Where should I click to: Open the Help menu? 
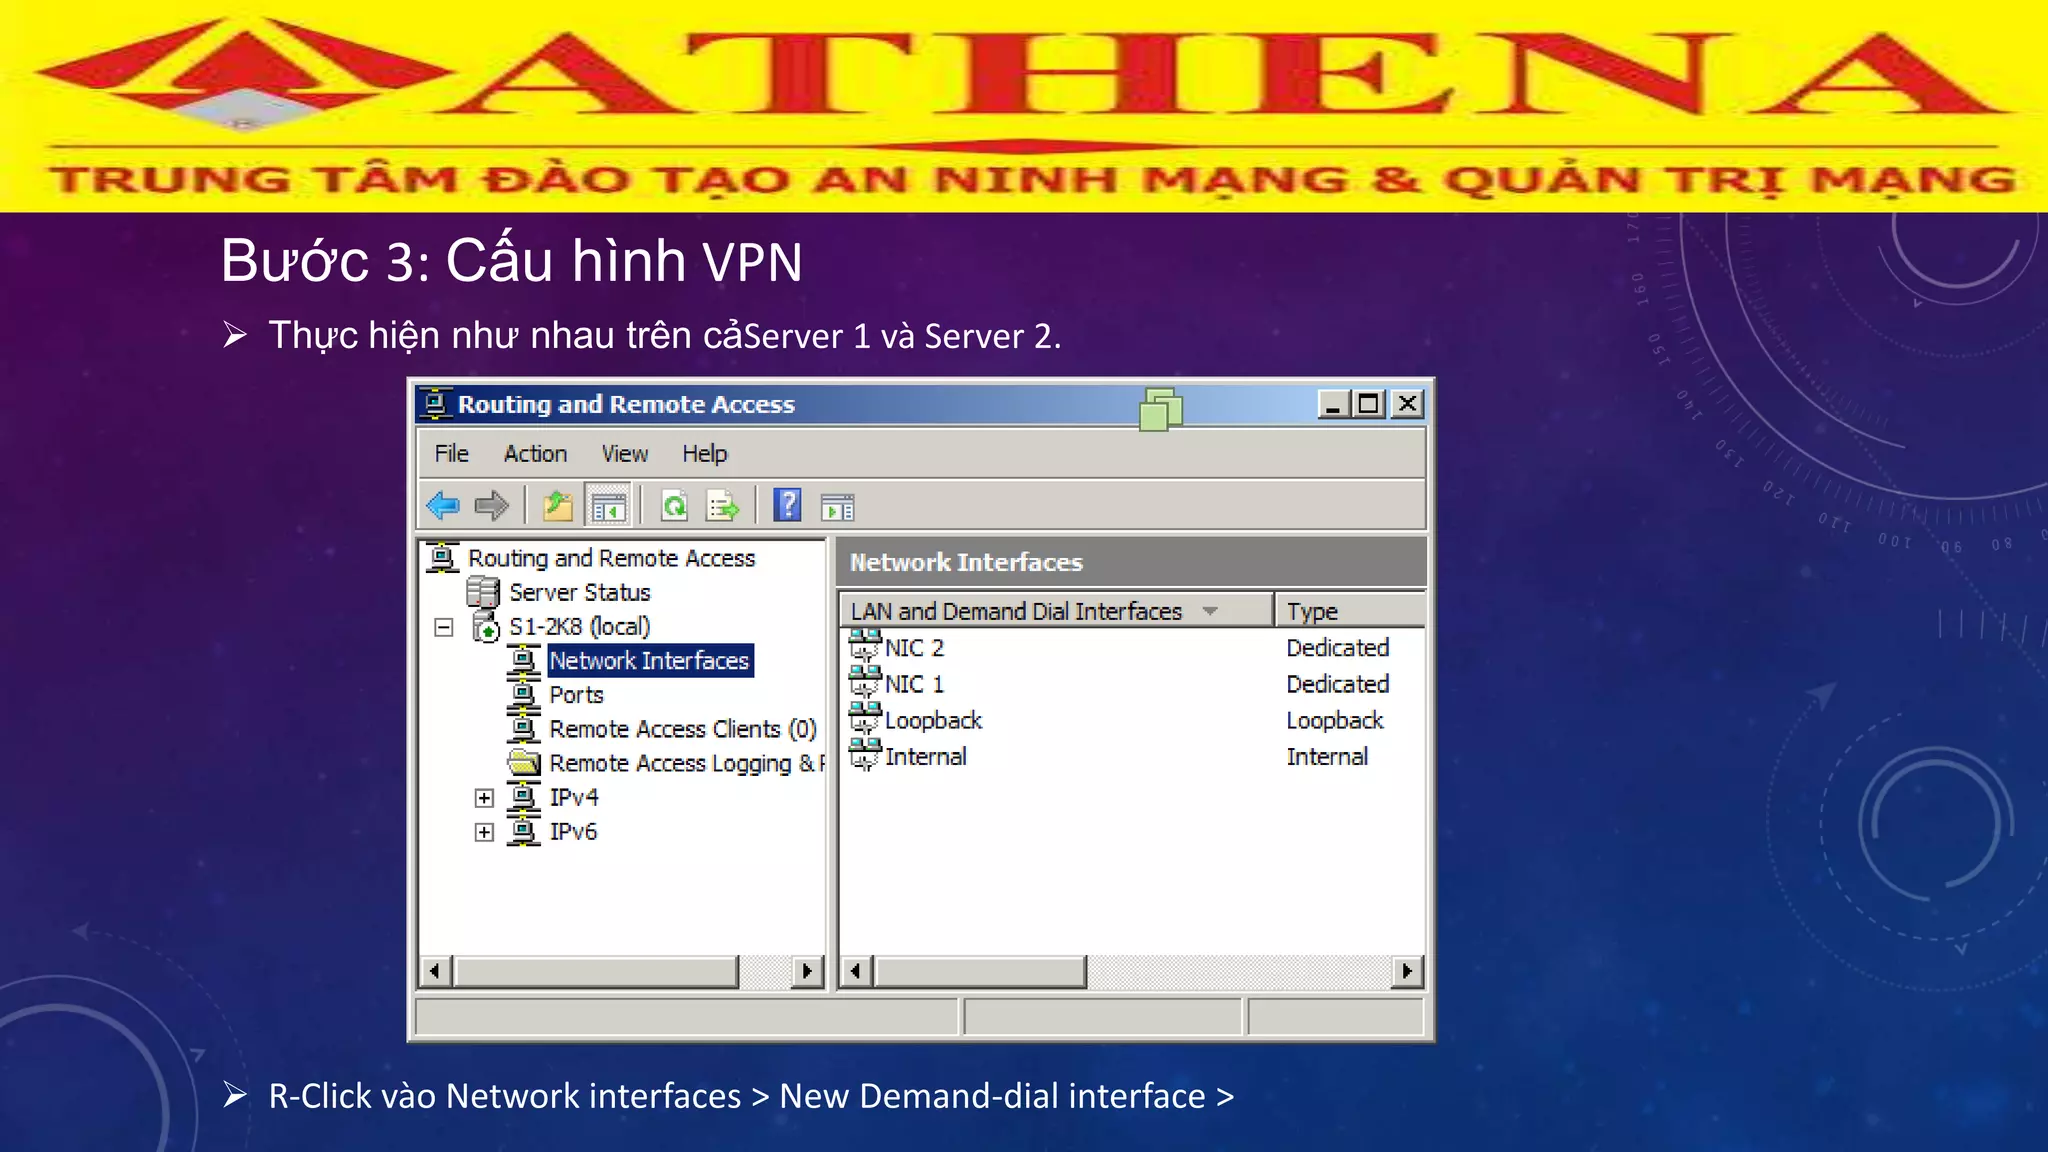point(705,454)
